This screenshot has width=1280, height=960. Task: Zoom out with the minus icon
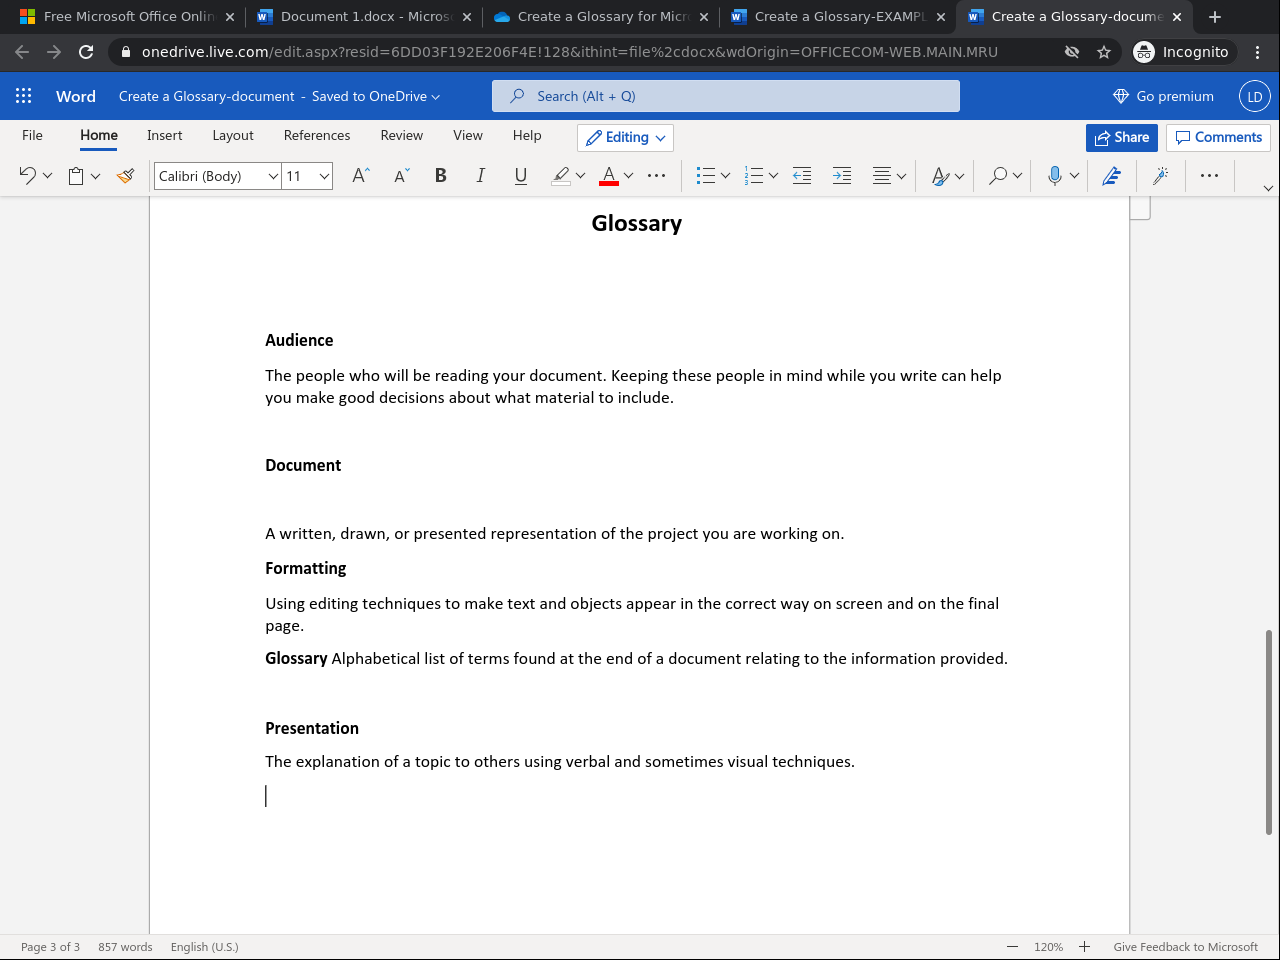[1012, 947]
